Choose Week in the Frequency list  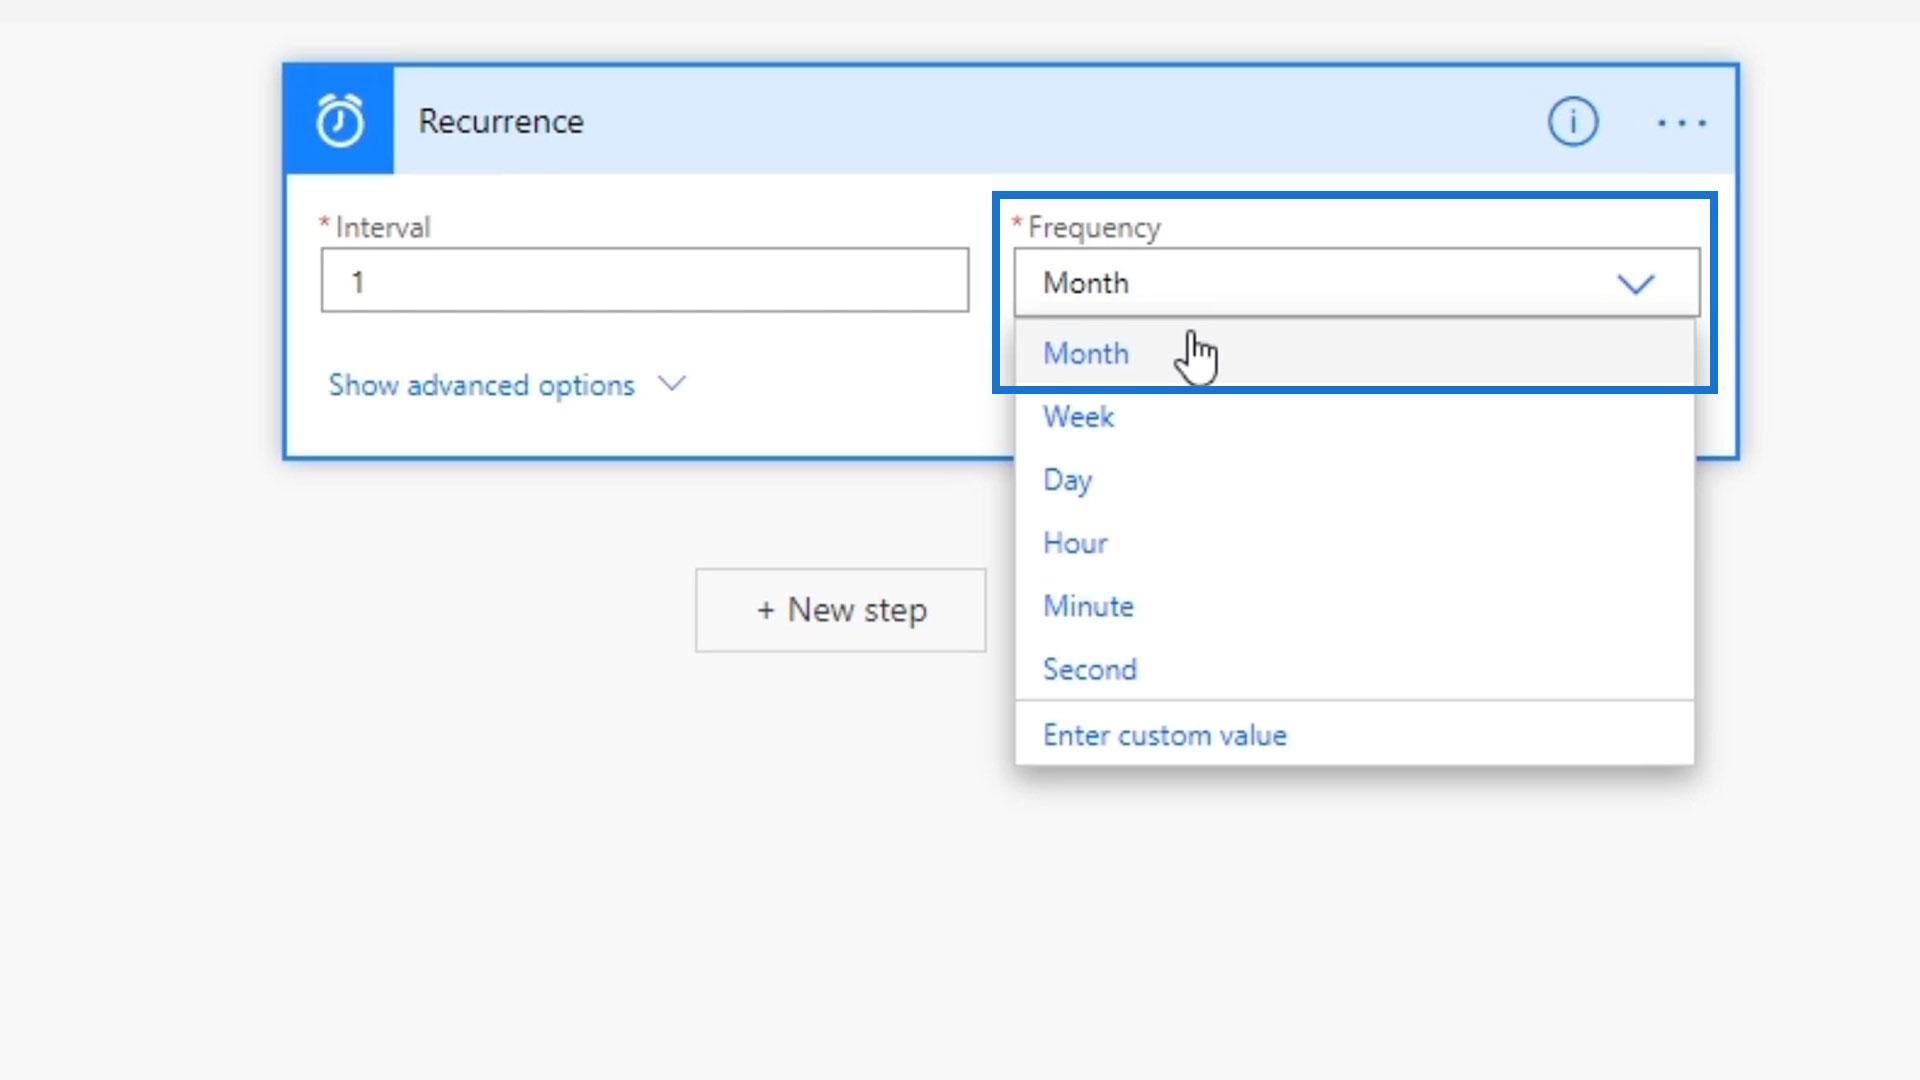point(1078,417)
